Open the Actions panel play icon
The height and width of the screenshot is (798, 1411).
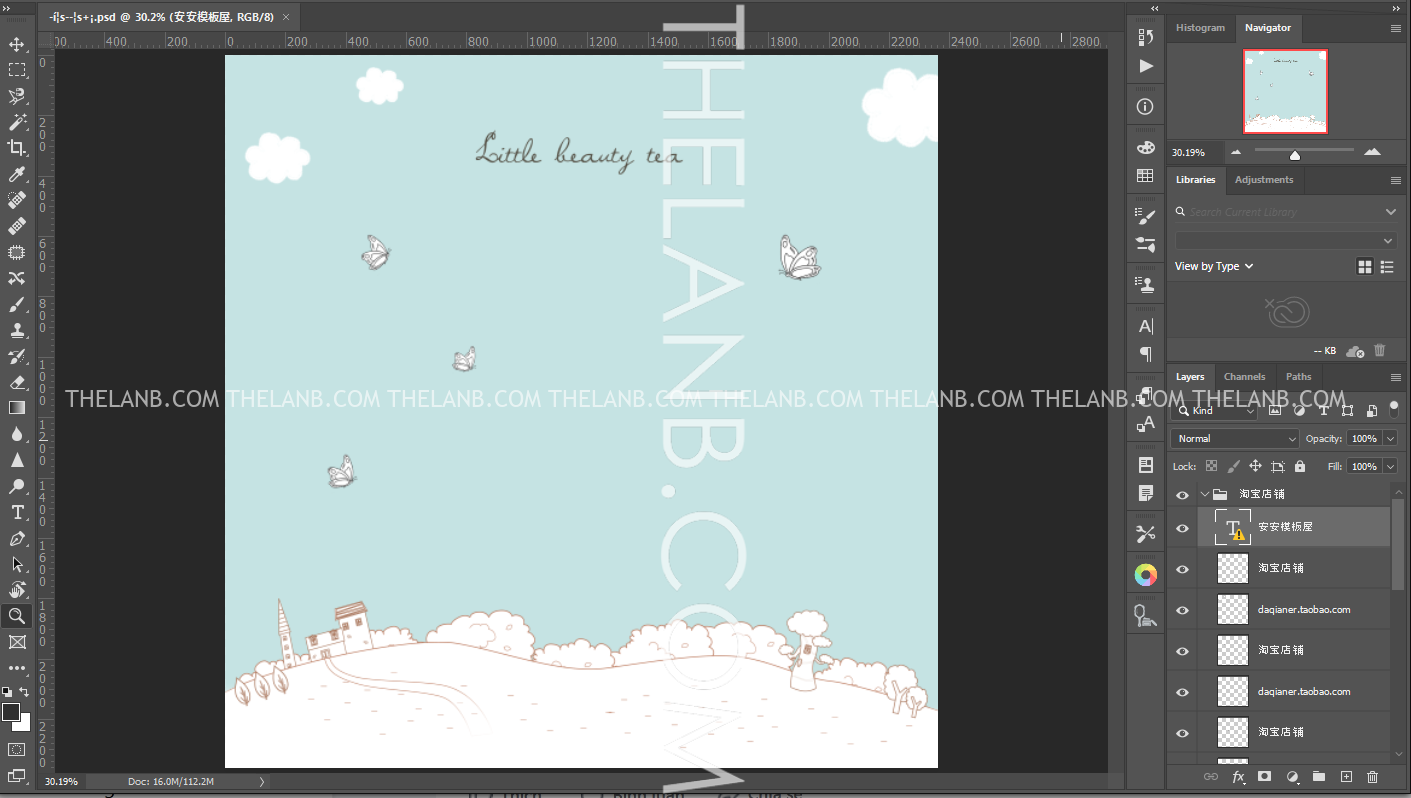coord(1146,66)
